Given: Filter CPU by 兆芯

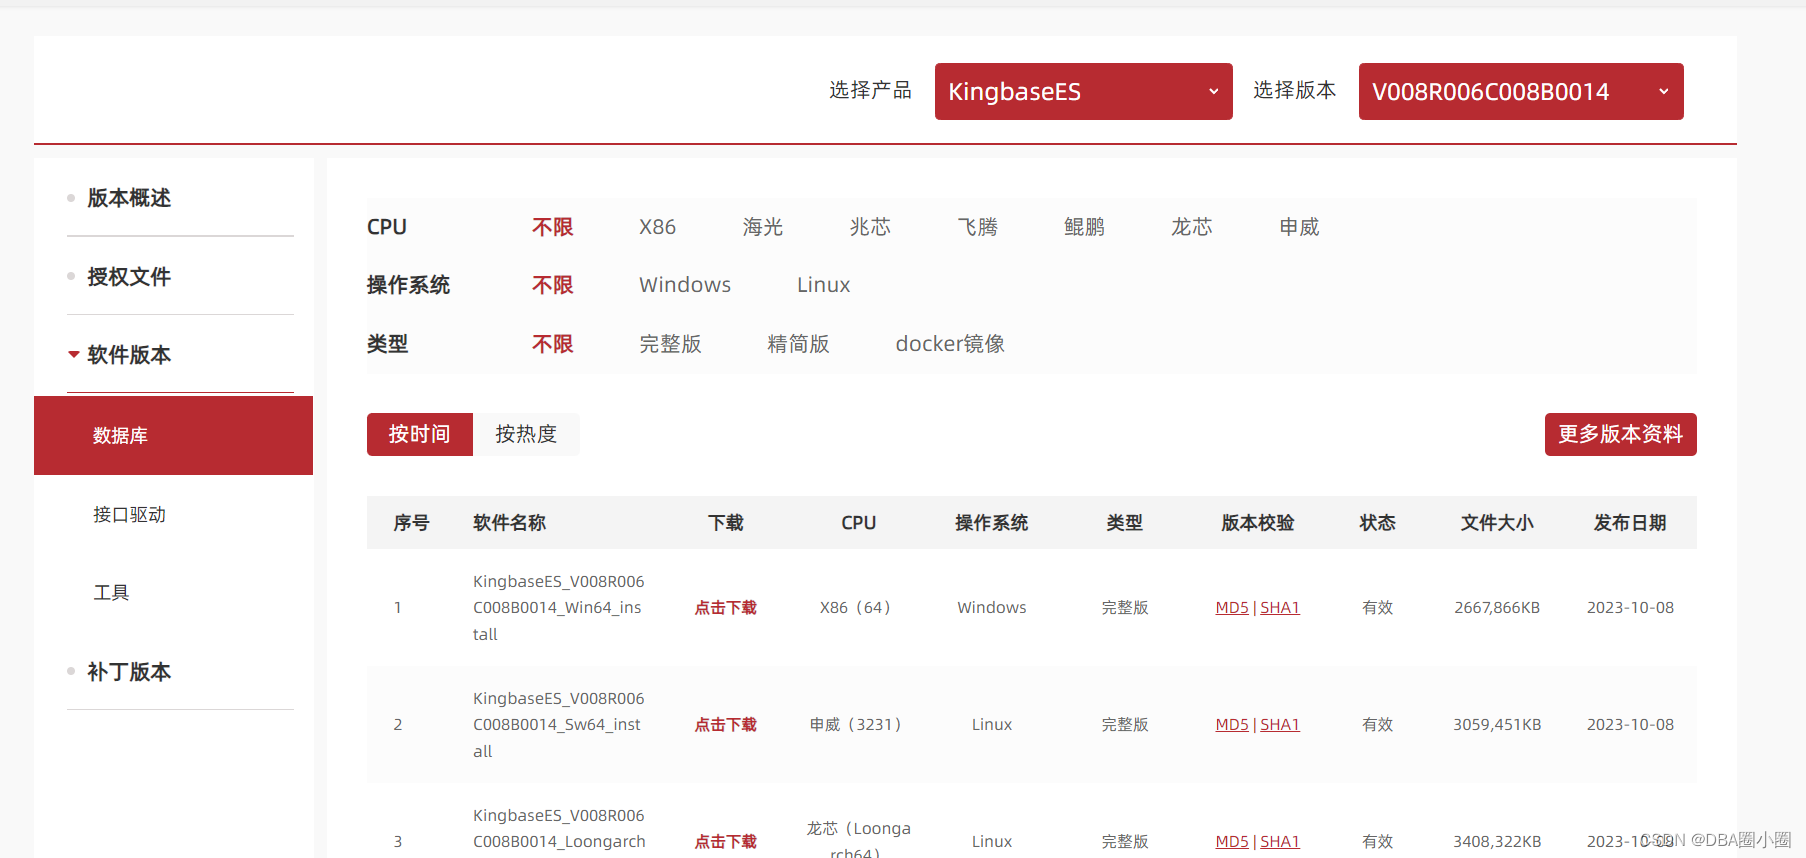Looking at the screenshot, I should click(870, 227).
